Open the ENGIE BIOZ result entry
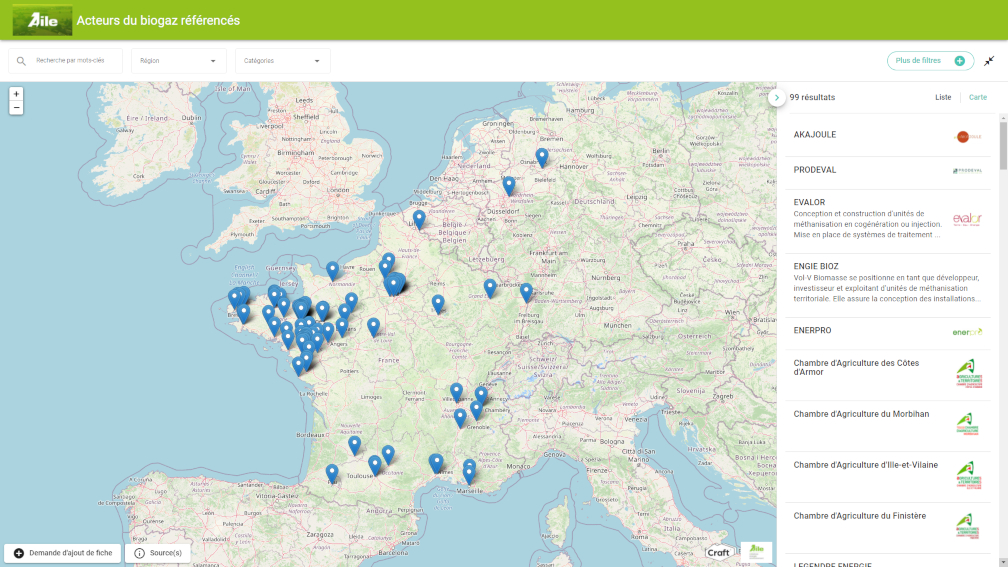Screen dimensions: 1008x567 coord(887,285)
